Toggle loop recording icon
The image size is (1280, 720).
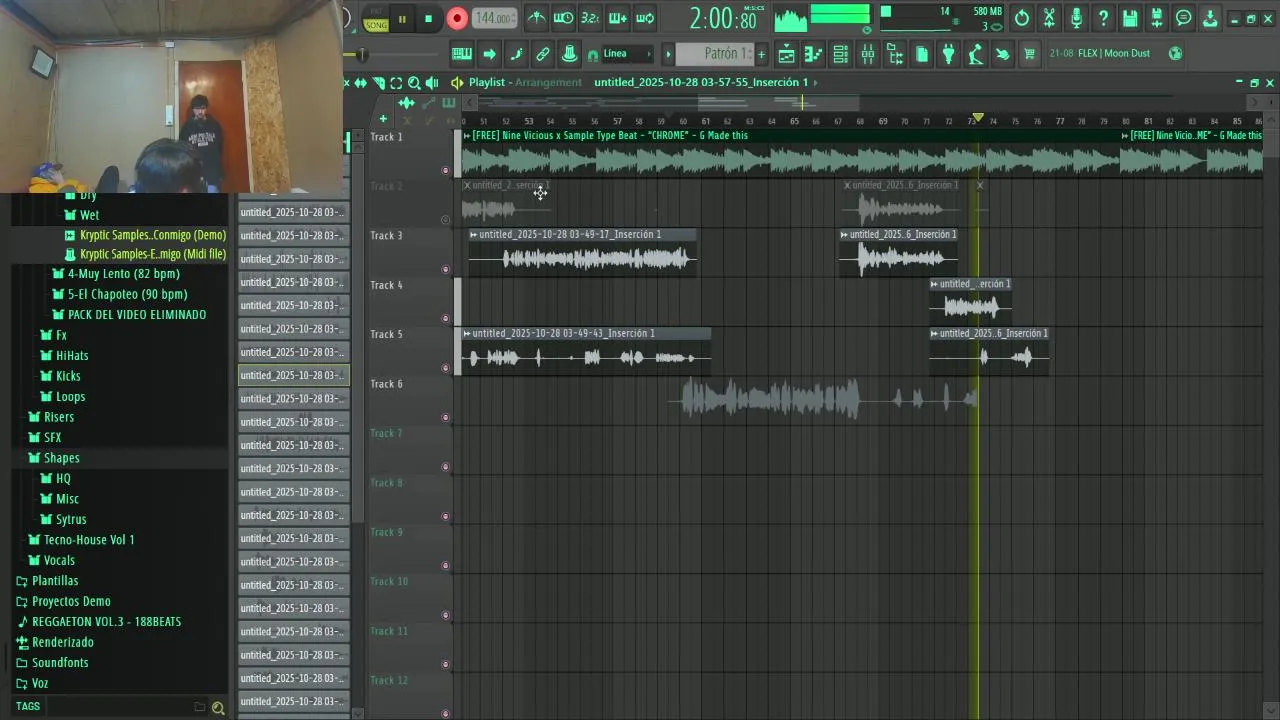click(645, 18)
